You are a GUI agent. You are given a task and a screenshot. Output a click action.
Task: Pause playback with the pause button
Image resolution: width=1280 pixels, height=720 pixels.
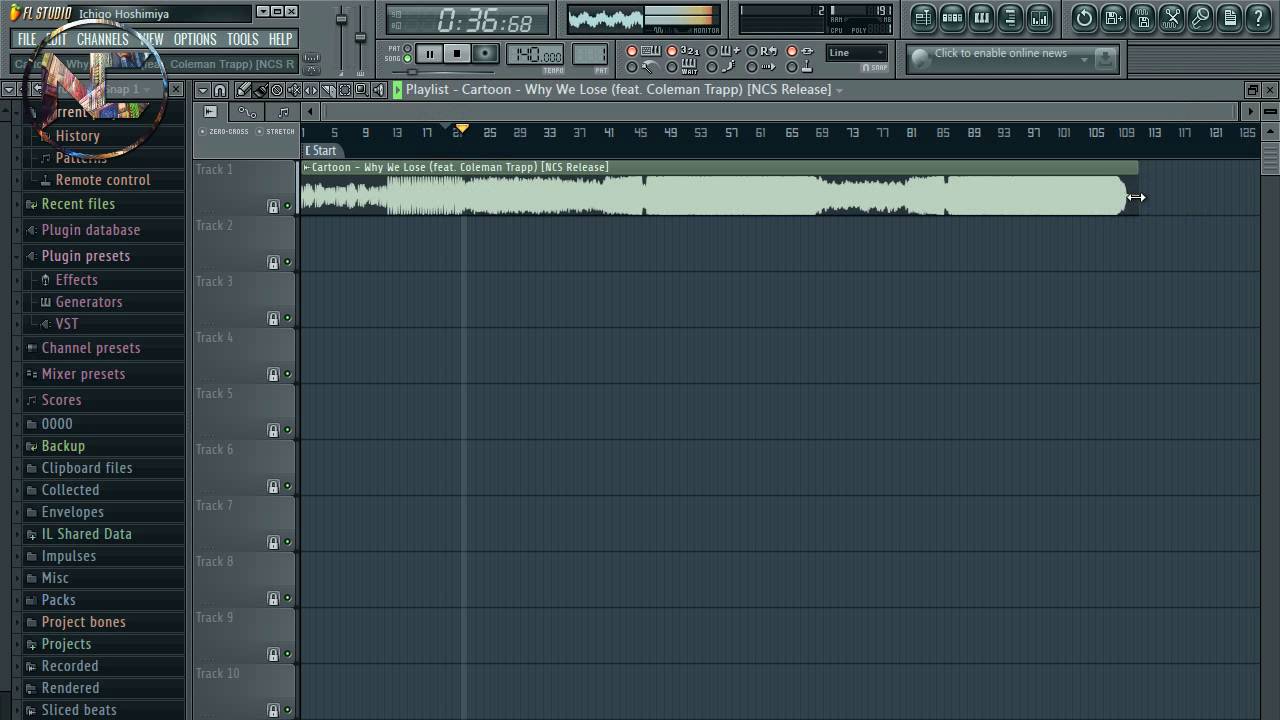430,54
